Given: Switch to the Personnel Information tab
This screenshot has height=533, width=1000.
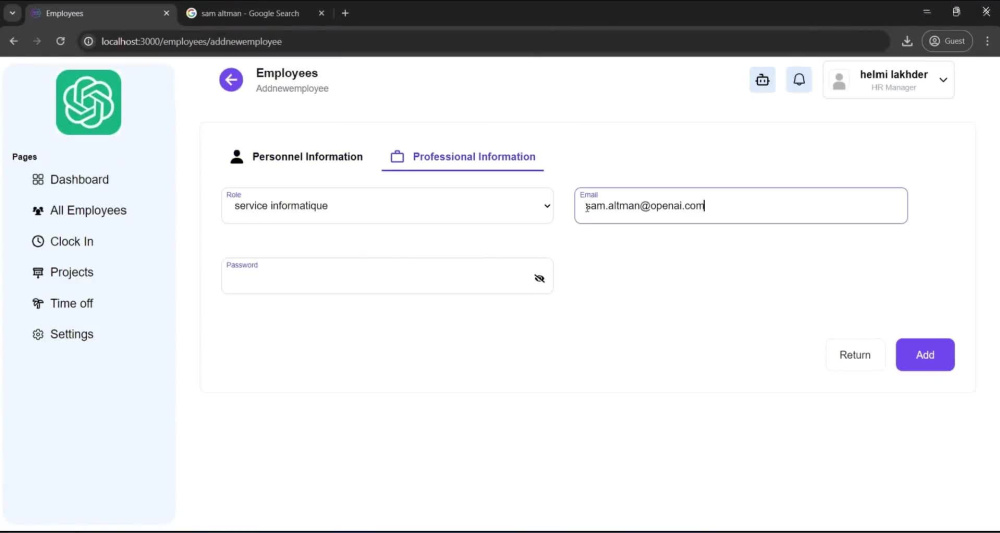Looking at the screenshot, I should [296, 157].
